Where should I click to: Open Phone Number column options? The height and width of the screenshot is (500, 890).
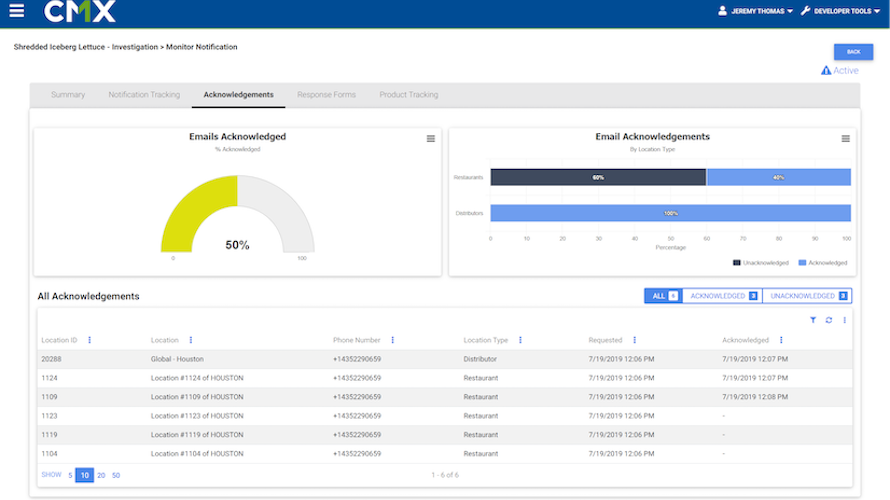point(392,340)
